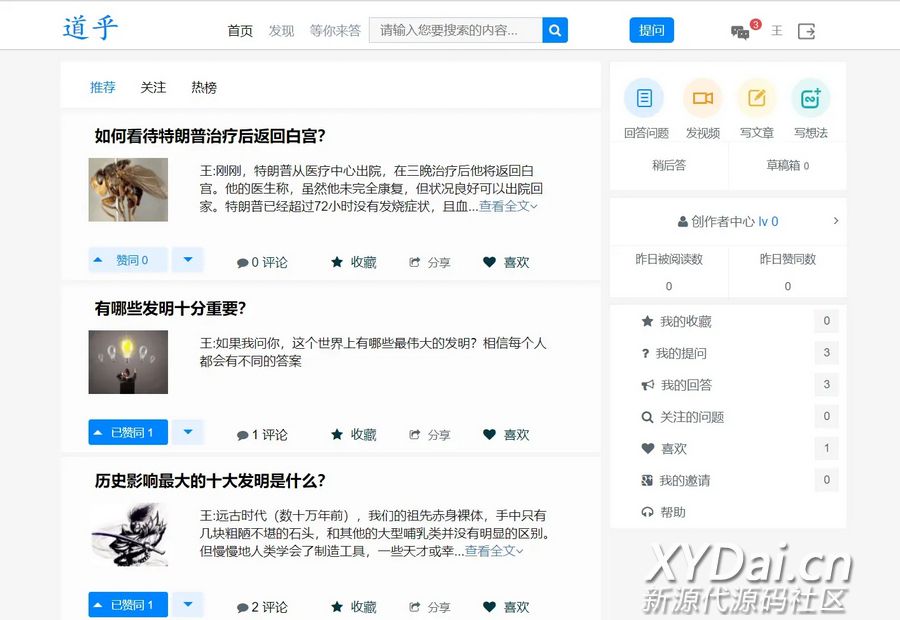900x620 pixels.
Task: Expand 查看全文 on the Trump question
Action: [x=508, y=206]
